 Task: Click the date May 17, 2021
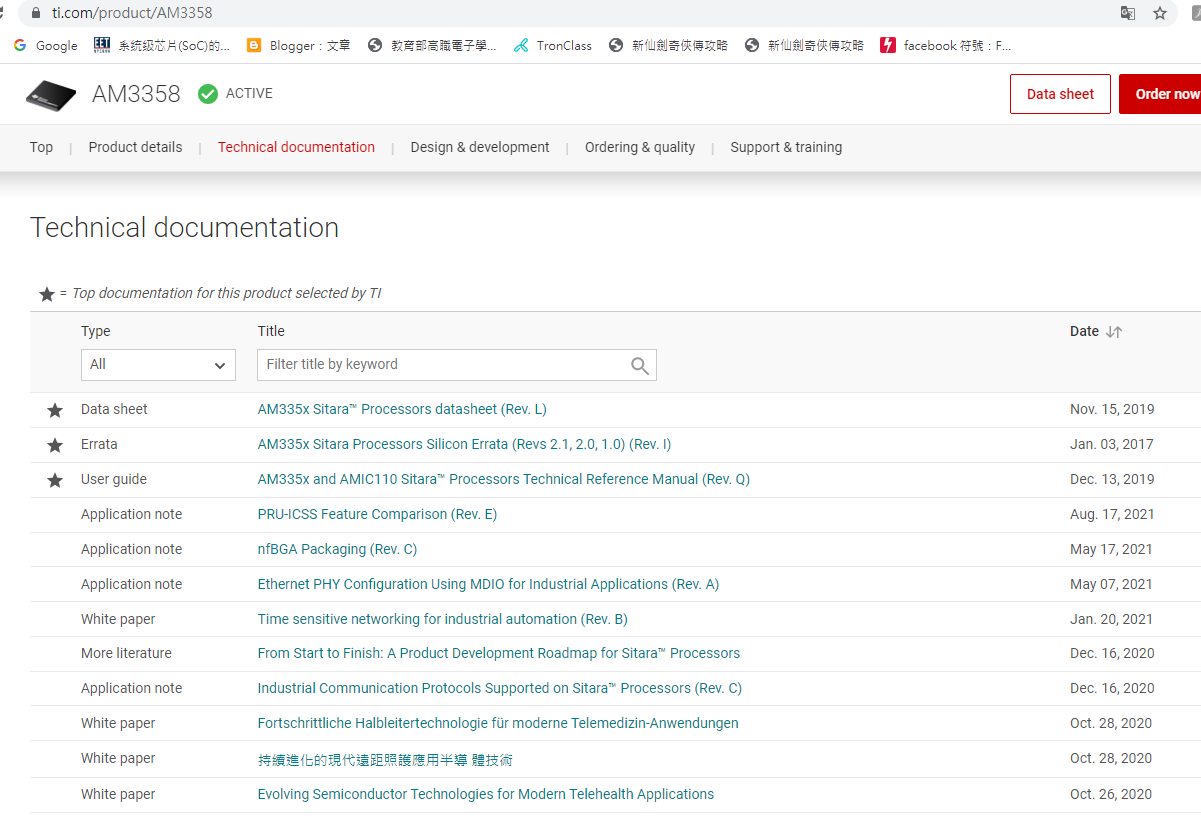coord(1111,549)
